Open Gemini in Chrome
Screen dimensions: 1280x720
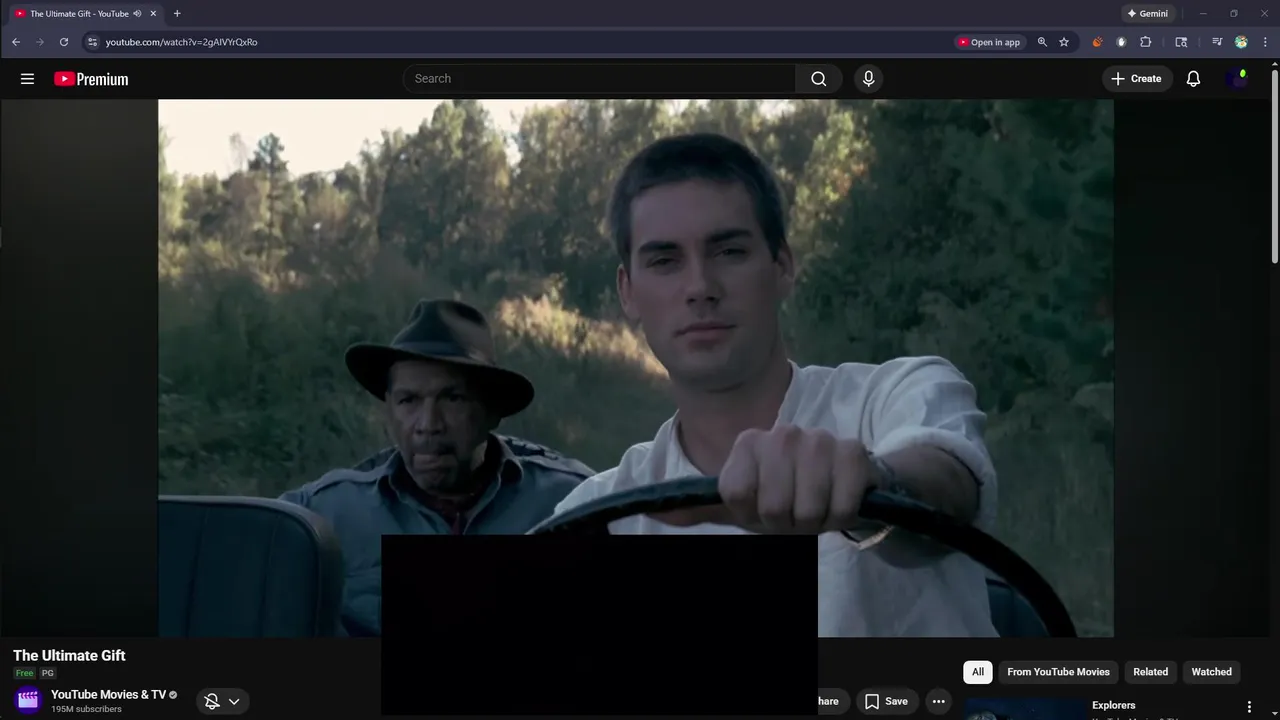coord(1147,14)
